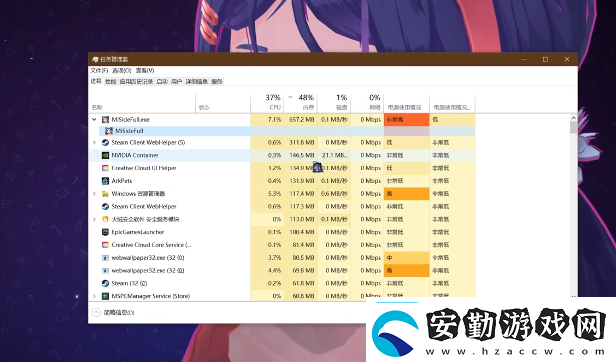This screenshot has width=616, height=362.
Task: Select the MiSideFull child row name
Action: point(129,131)
